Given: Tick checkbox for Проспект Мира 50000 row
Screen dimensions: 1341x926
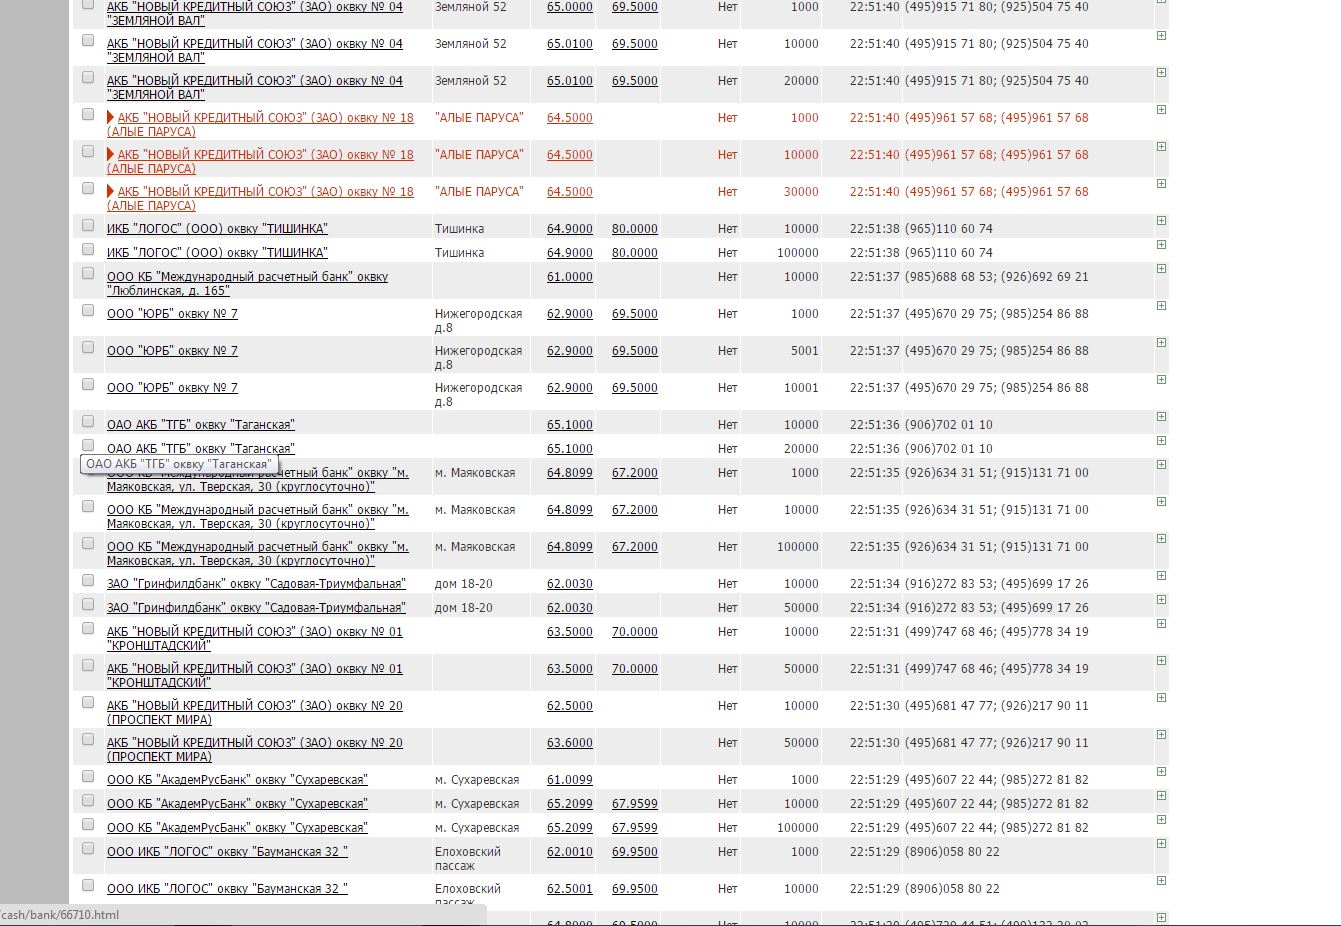Looking at the screenshot, I should pyautogui.click(x=88, y=739).
